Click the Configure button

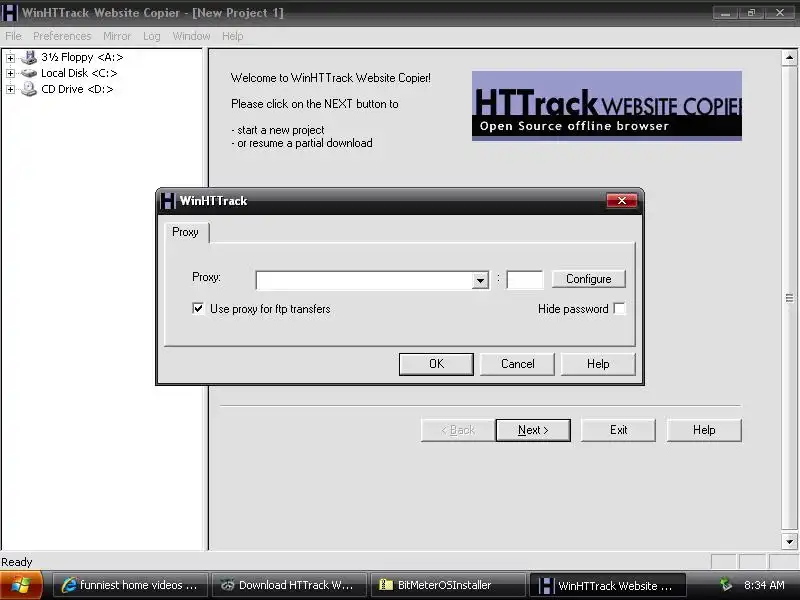(x=588, y=279)
